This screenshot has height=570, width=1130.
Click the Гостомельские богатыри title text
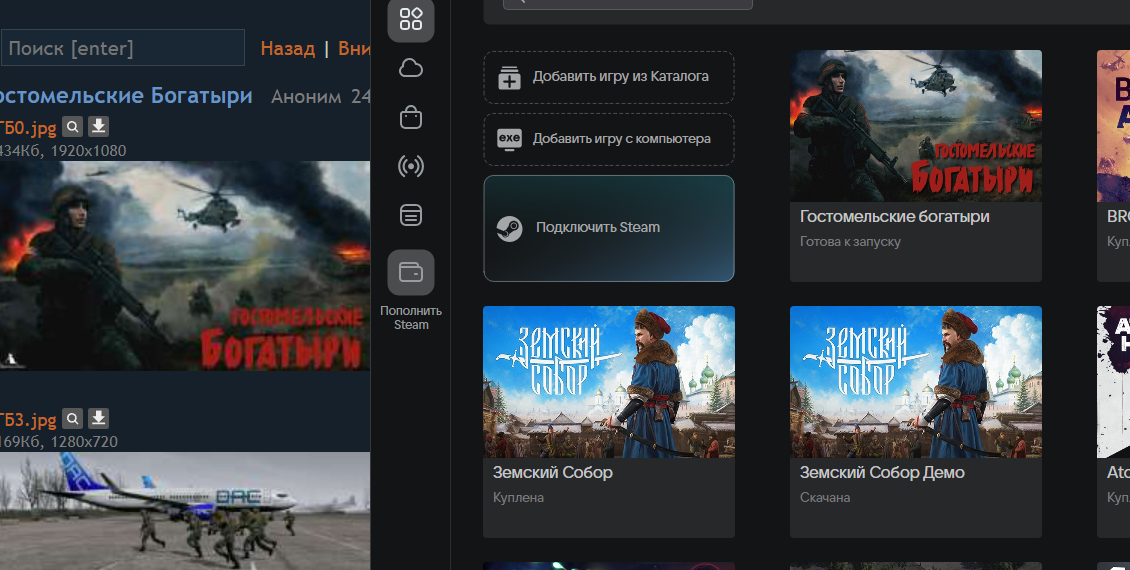point(894,216)
